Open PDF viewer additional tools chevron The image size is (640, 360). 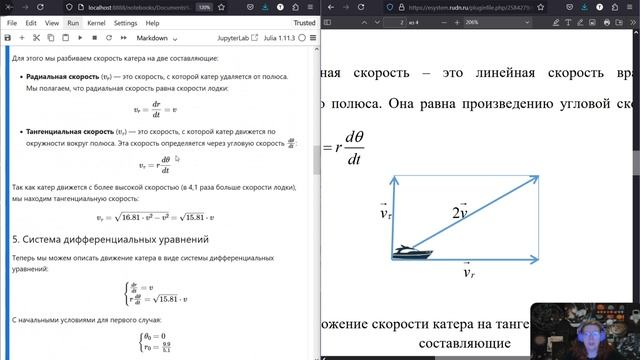[633, 23]
